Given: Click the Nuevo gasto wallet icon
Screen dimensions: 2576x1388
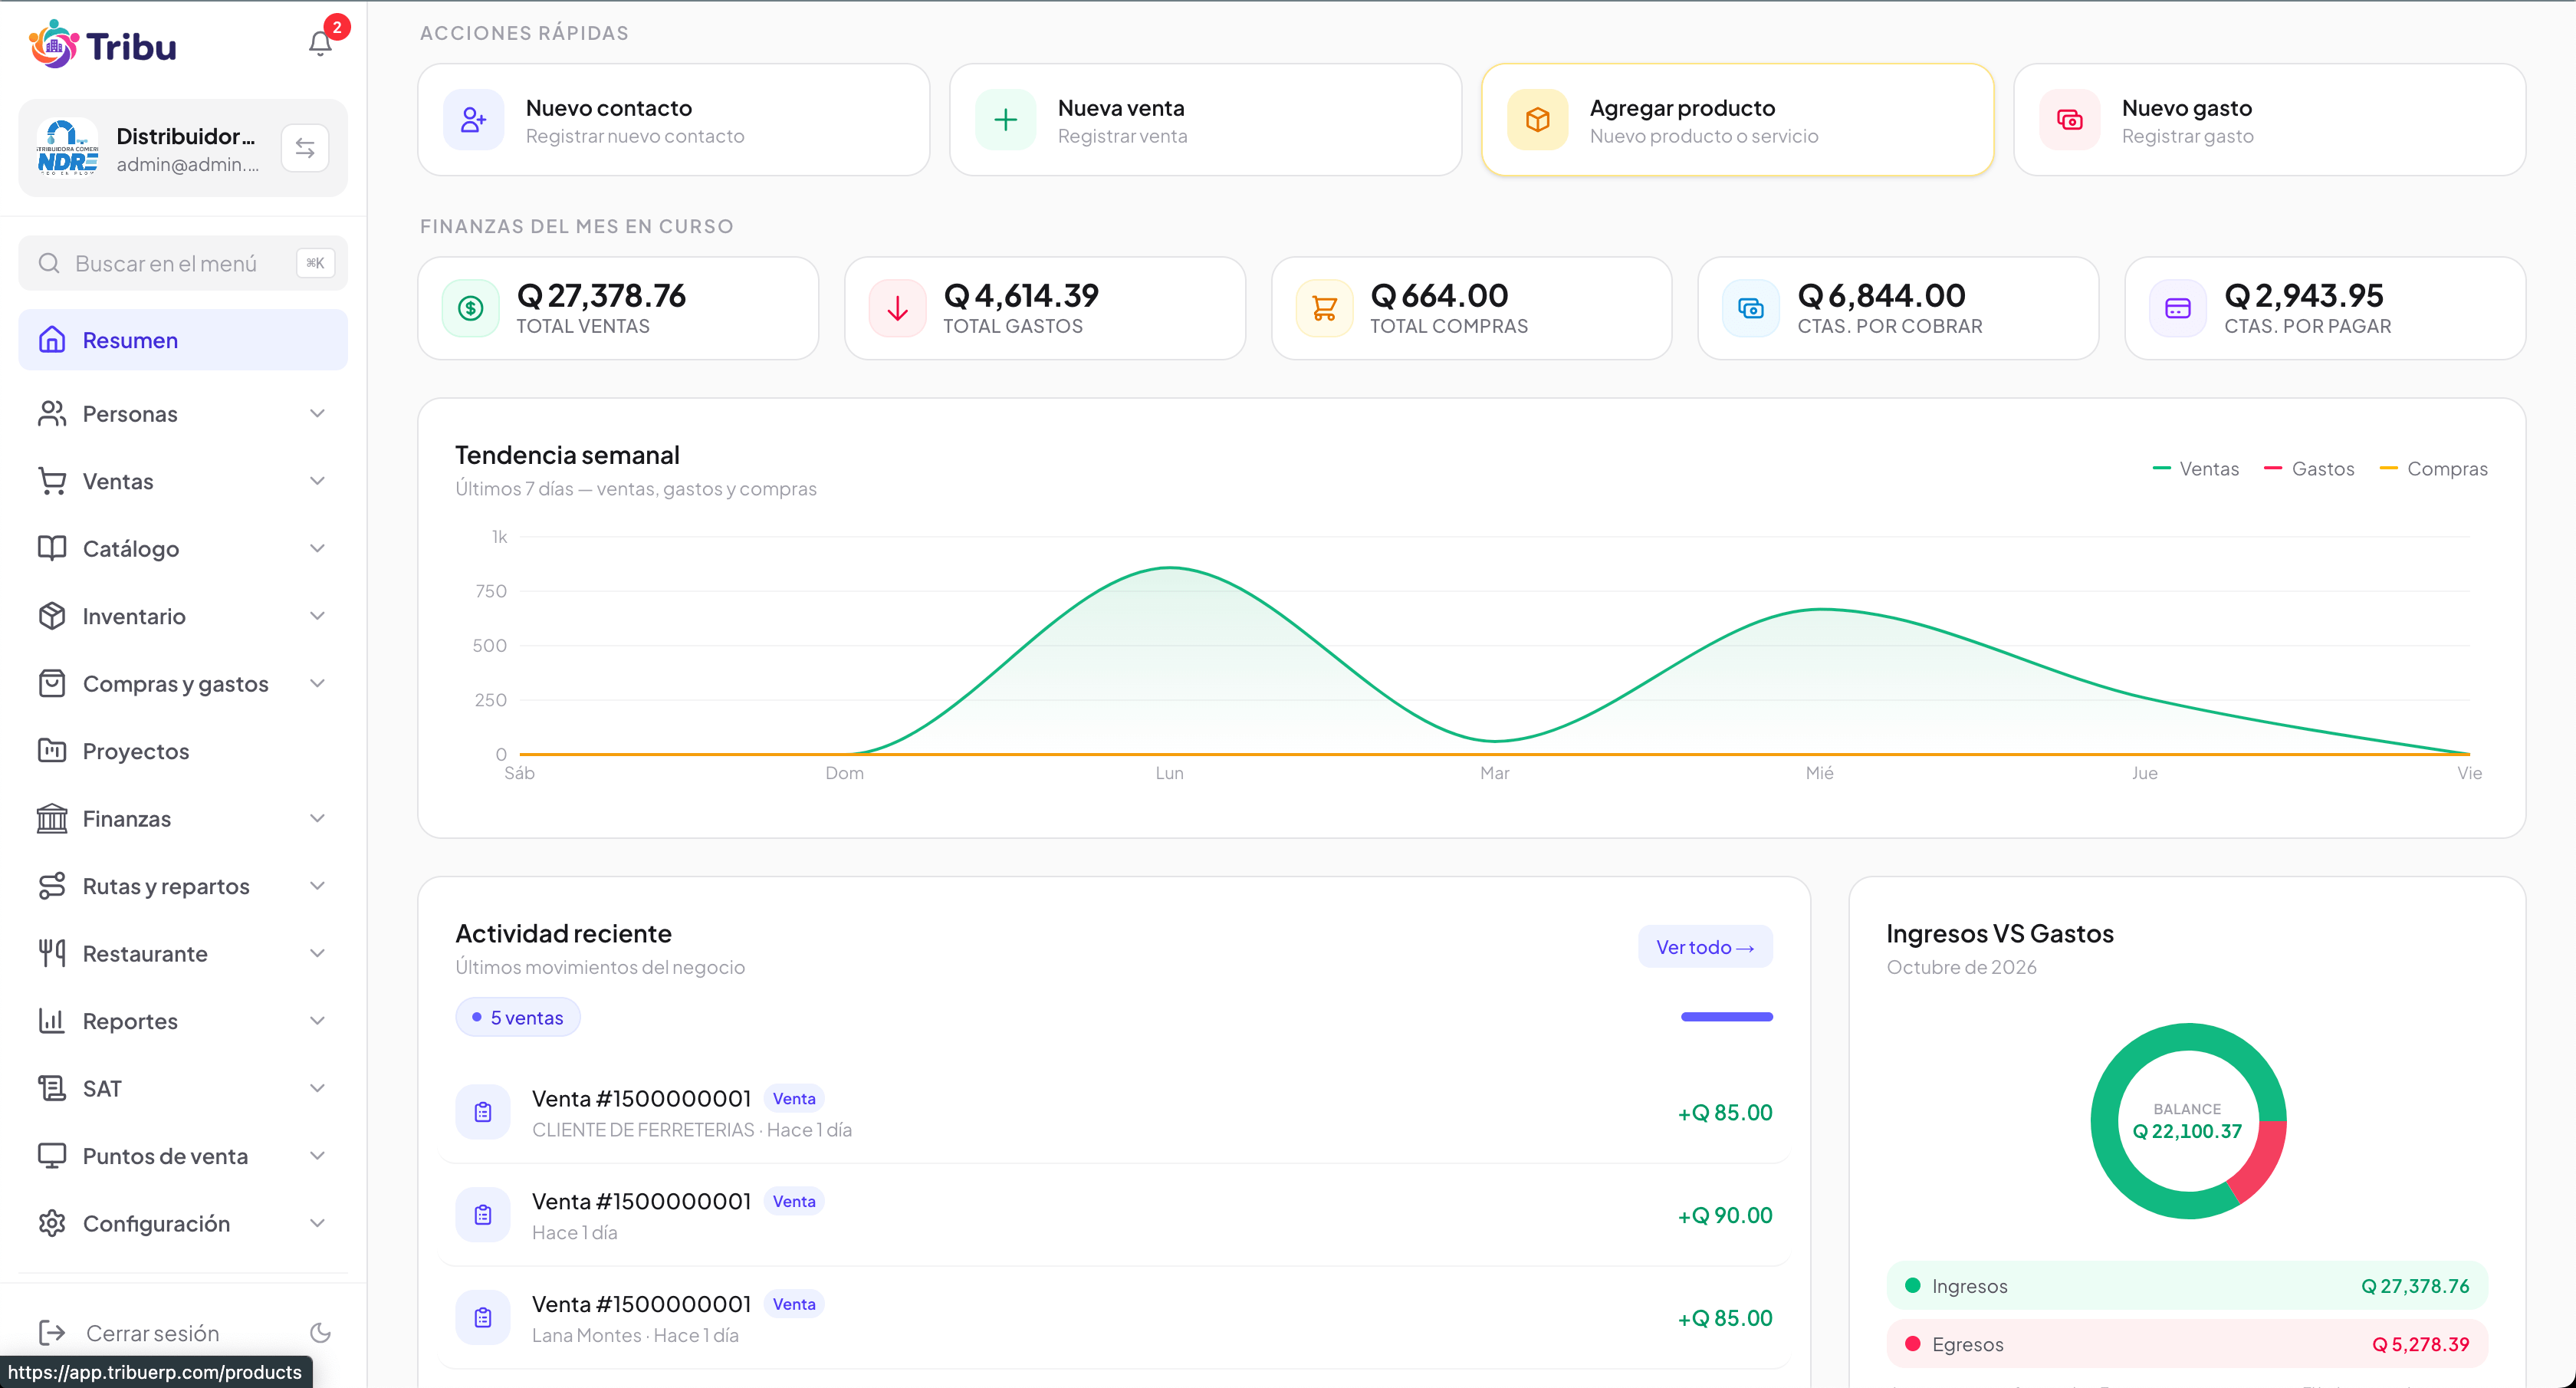Looking at the screenshot, I should pyautogui.click(x=2069, y=120).
